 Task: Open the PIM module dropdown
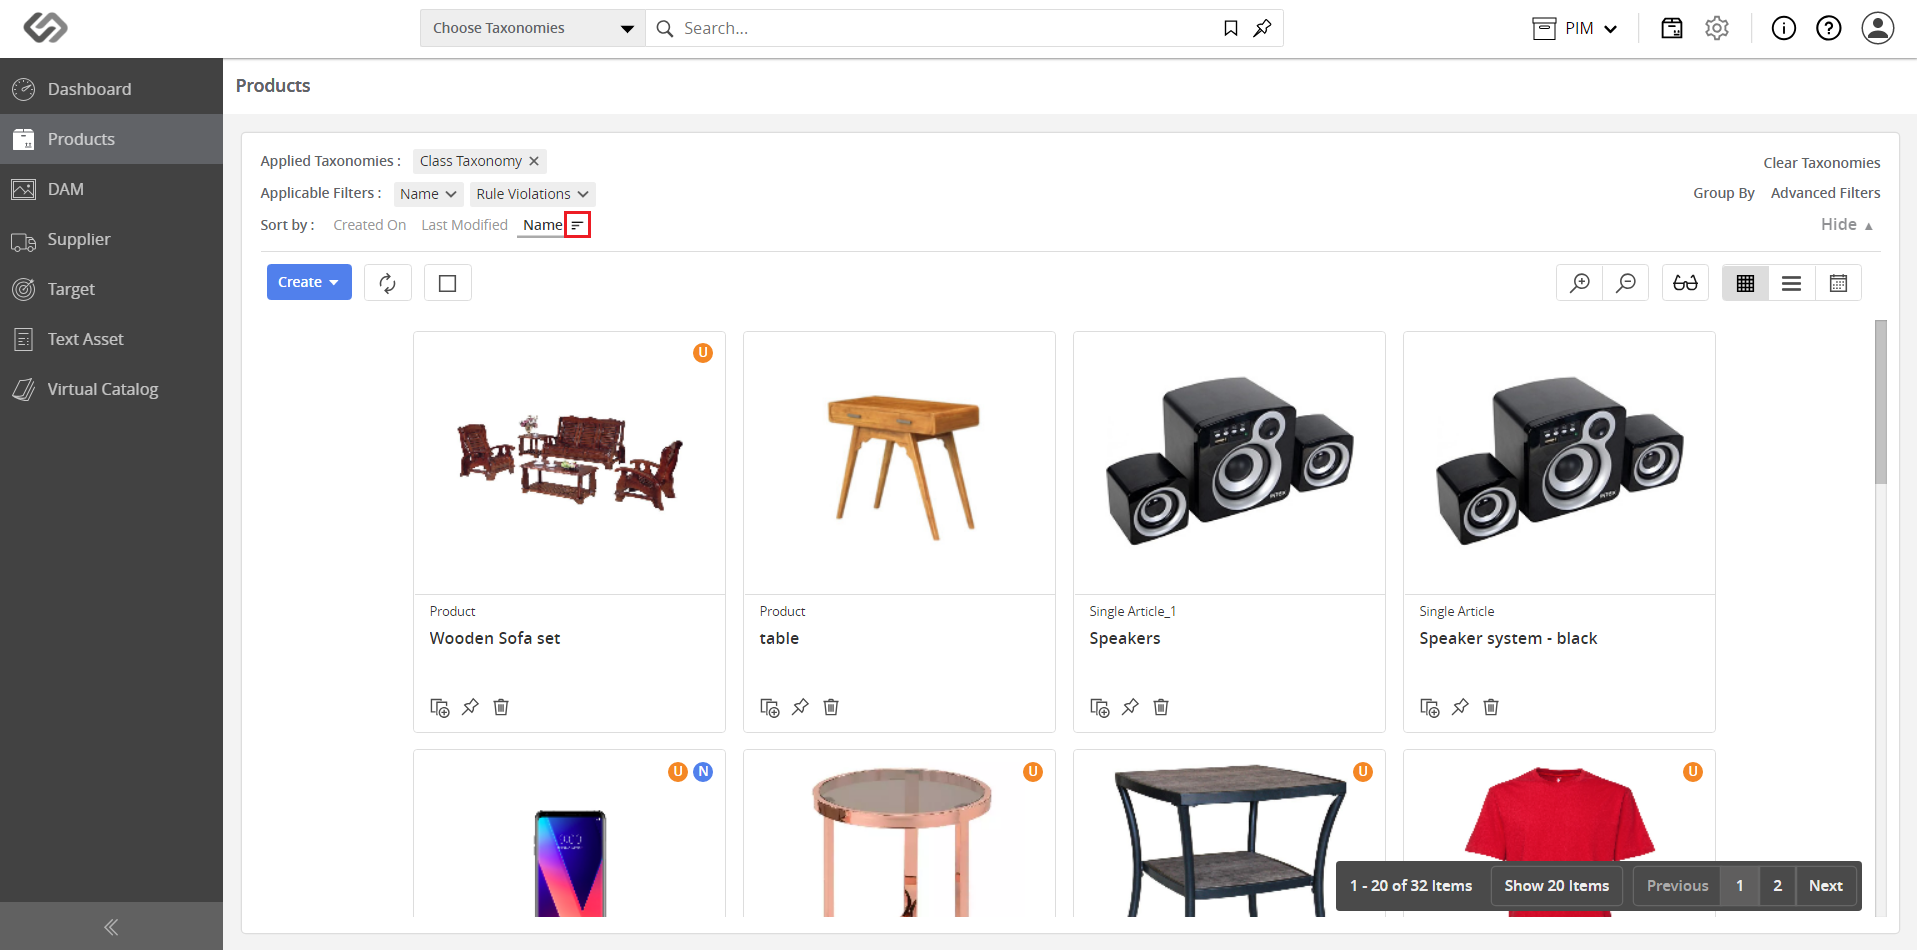1575,28
